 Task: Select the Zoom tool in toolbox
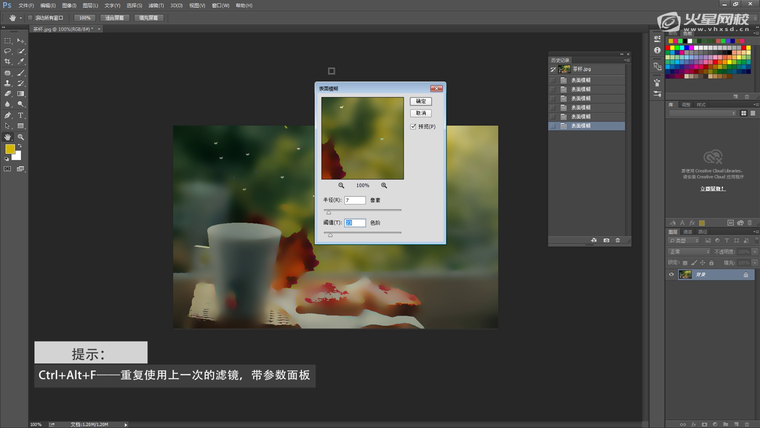click(x=20, y=137)
